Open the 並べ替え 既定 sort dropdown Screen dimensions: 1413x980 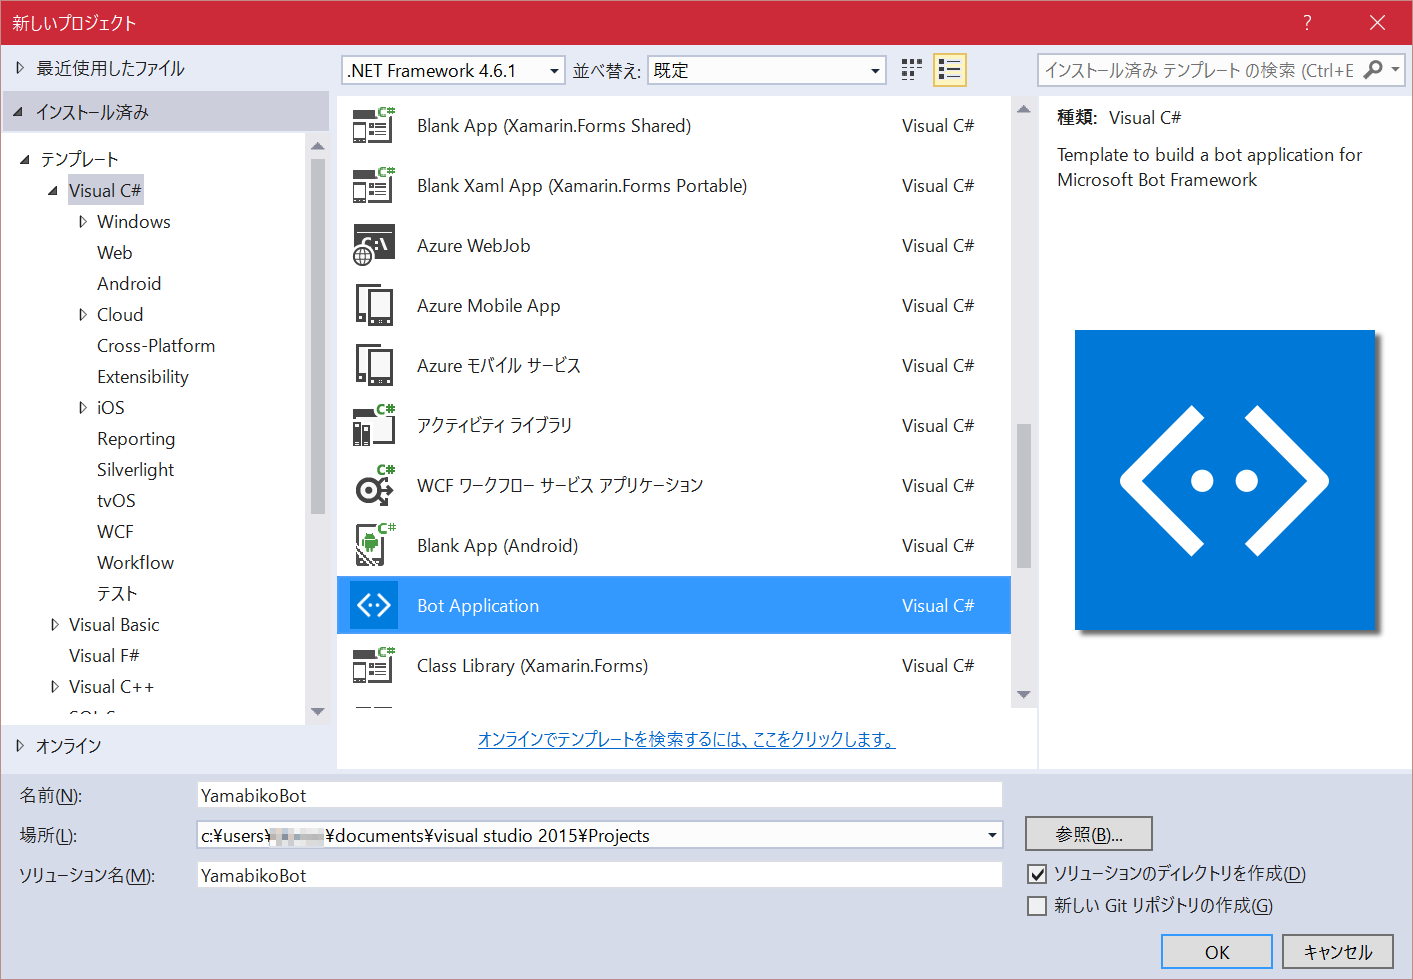tap(766, 71)
